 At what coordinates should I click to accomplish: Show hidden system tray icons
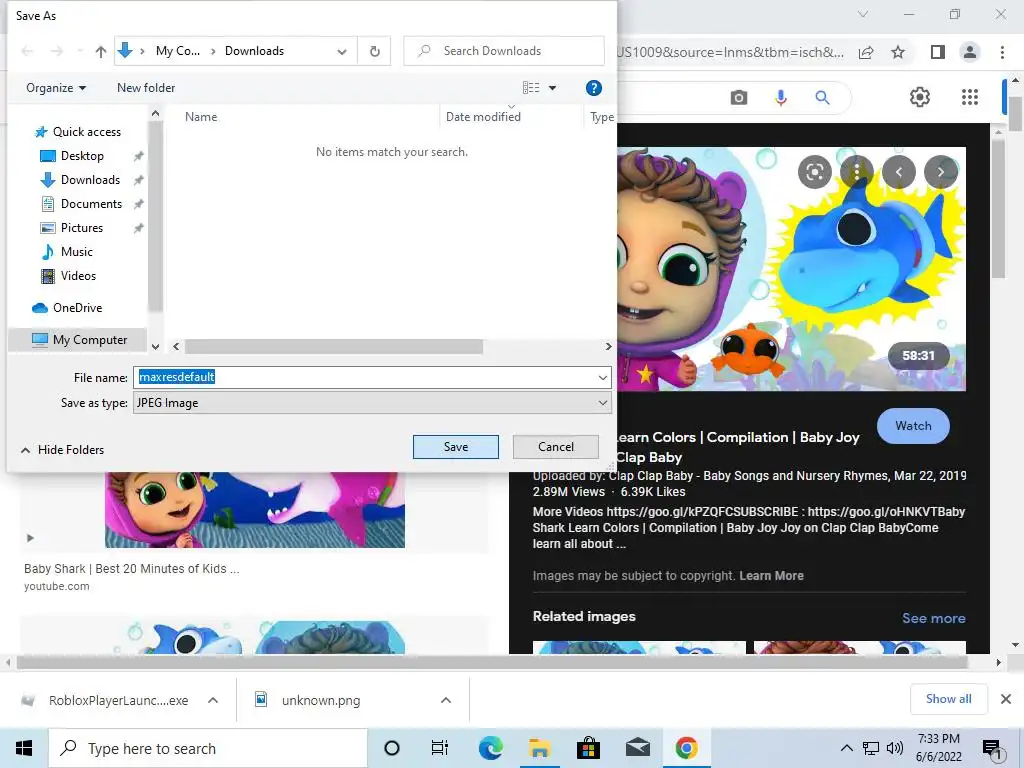click(x=846, y=748)
